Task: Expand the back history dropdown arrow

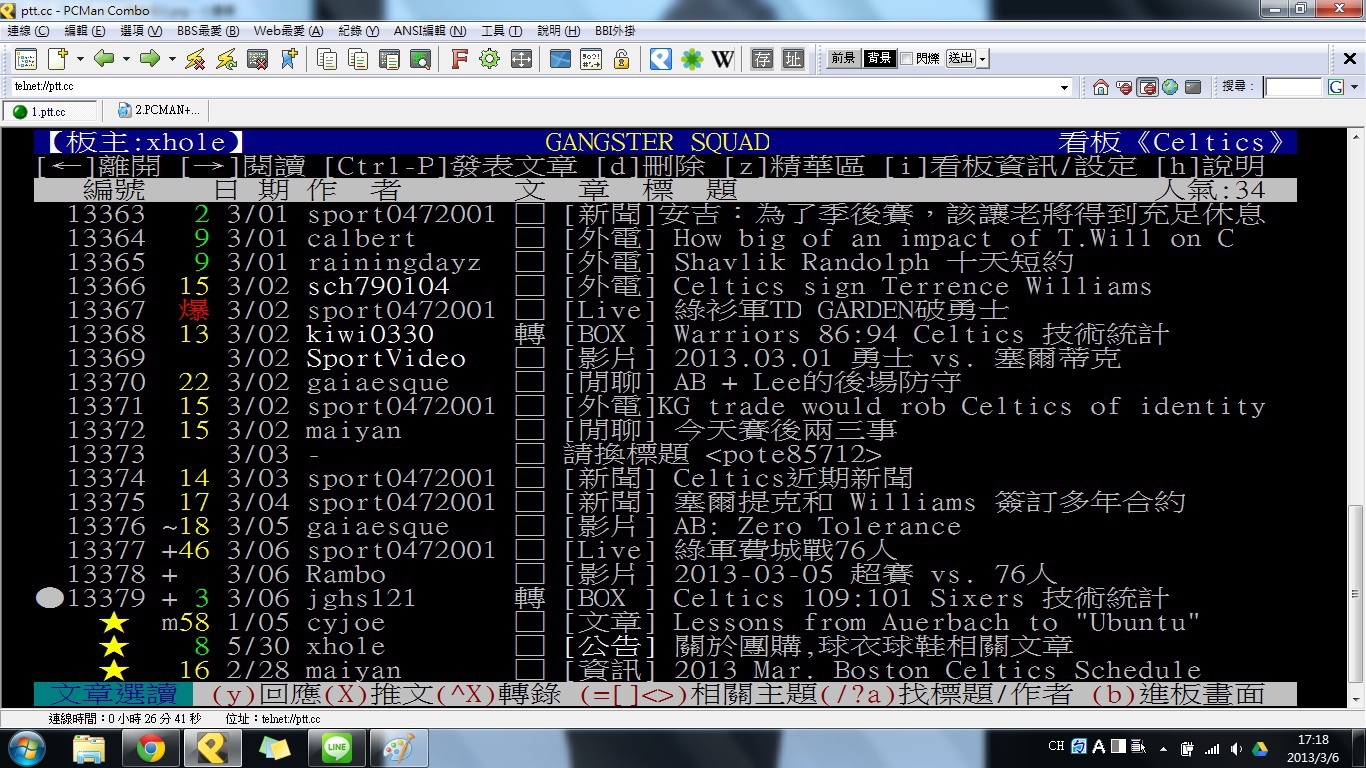Action: coord(126,59)
